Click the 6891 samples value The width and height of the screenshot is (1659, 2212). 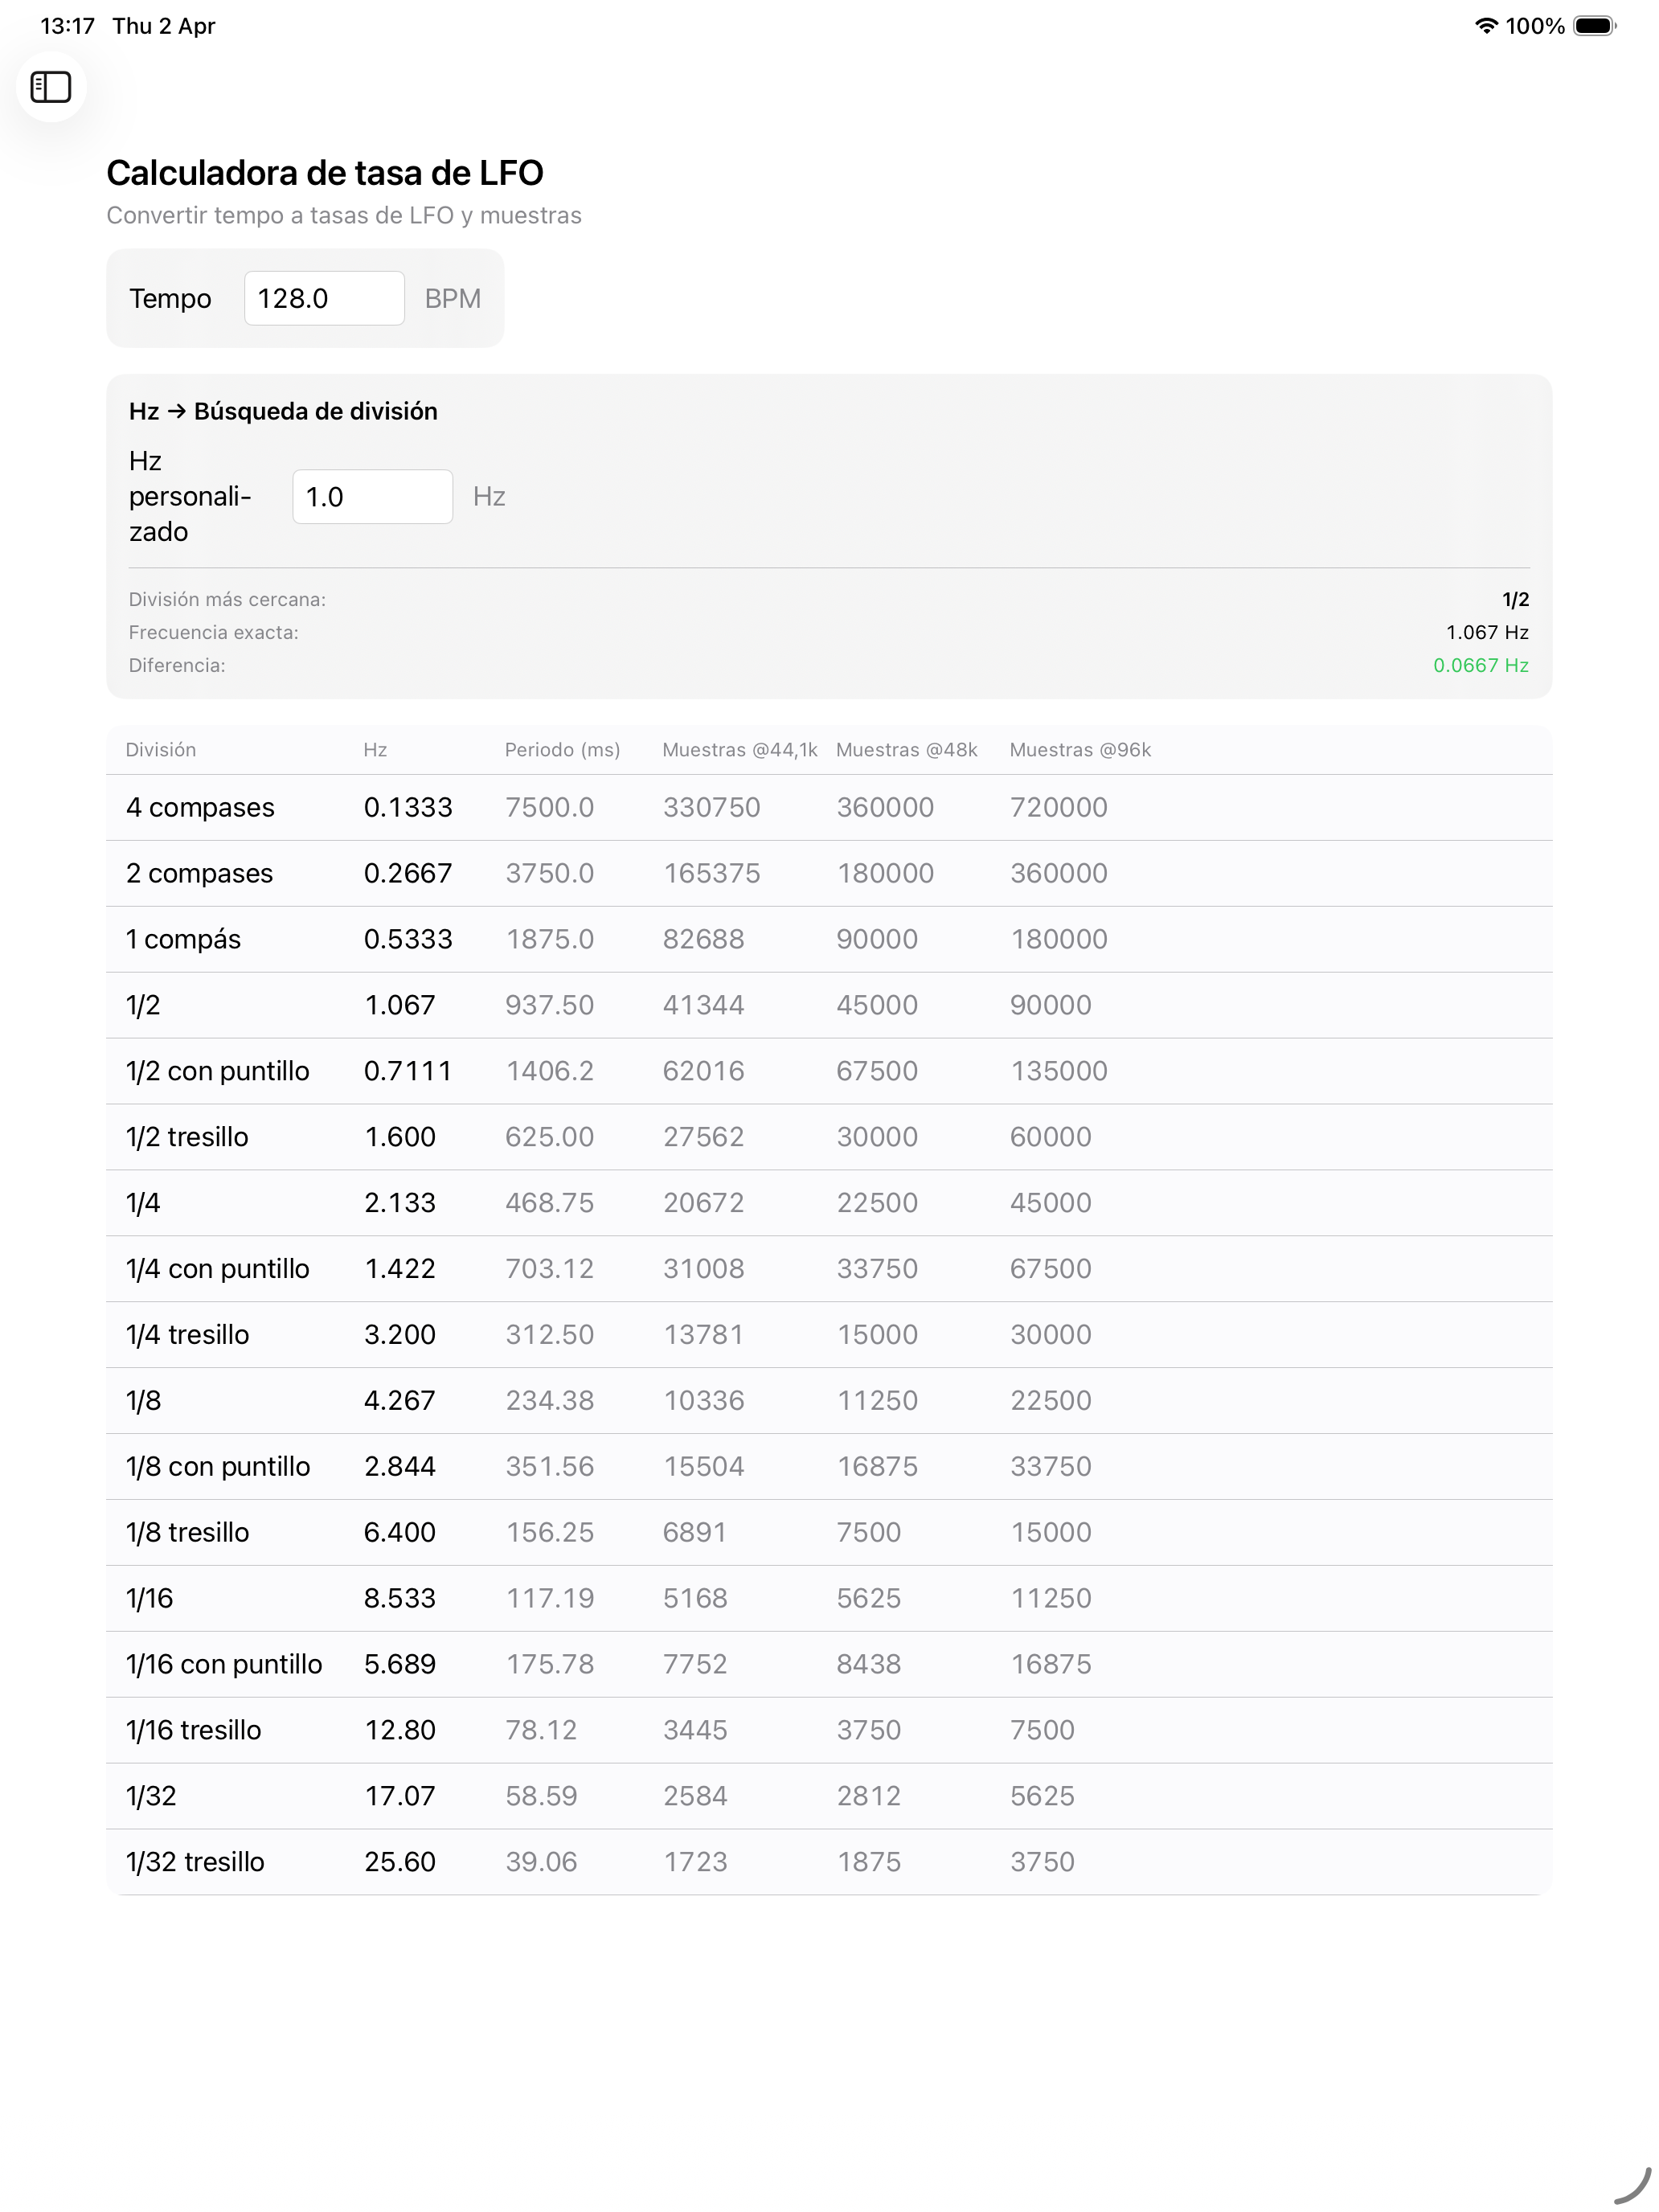[695, 1532]
